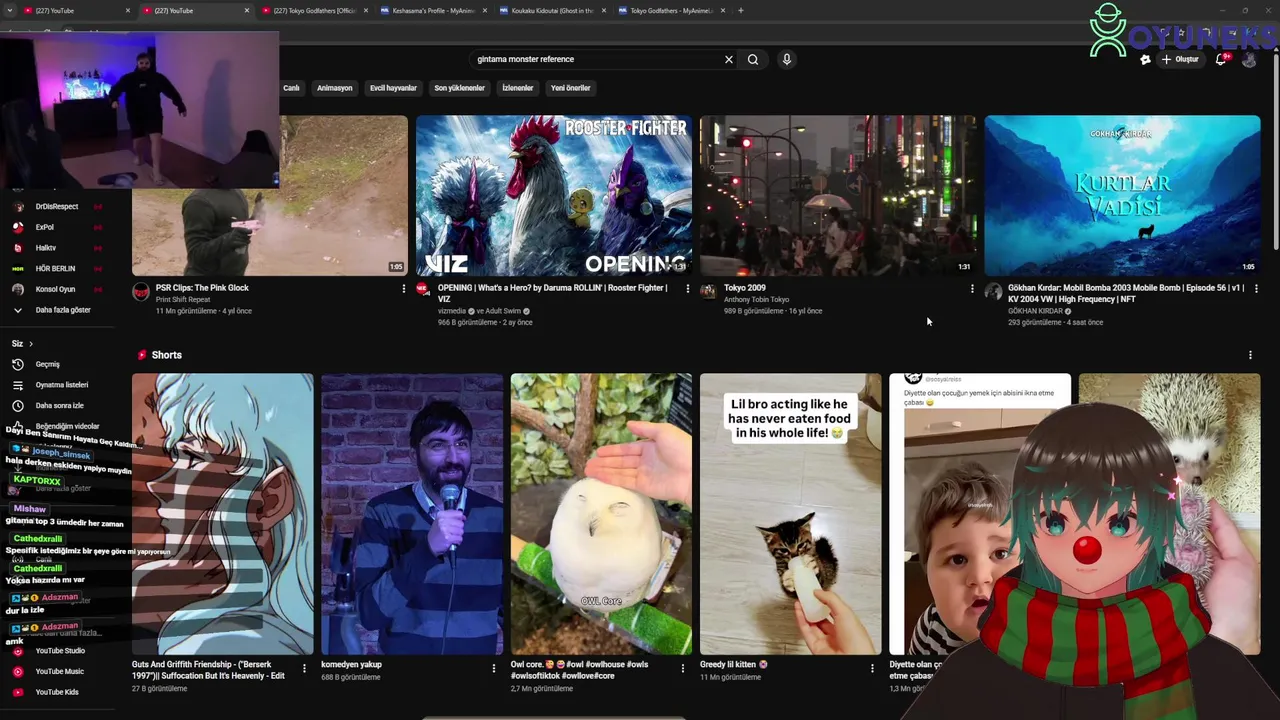Open options for Owl core short
1280x720 pixels.
pyautogui.click(x=683, y=668)
